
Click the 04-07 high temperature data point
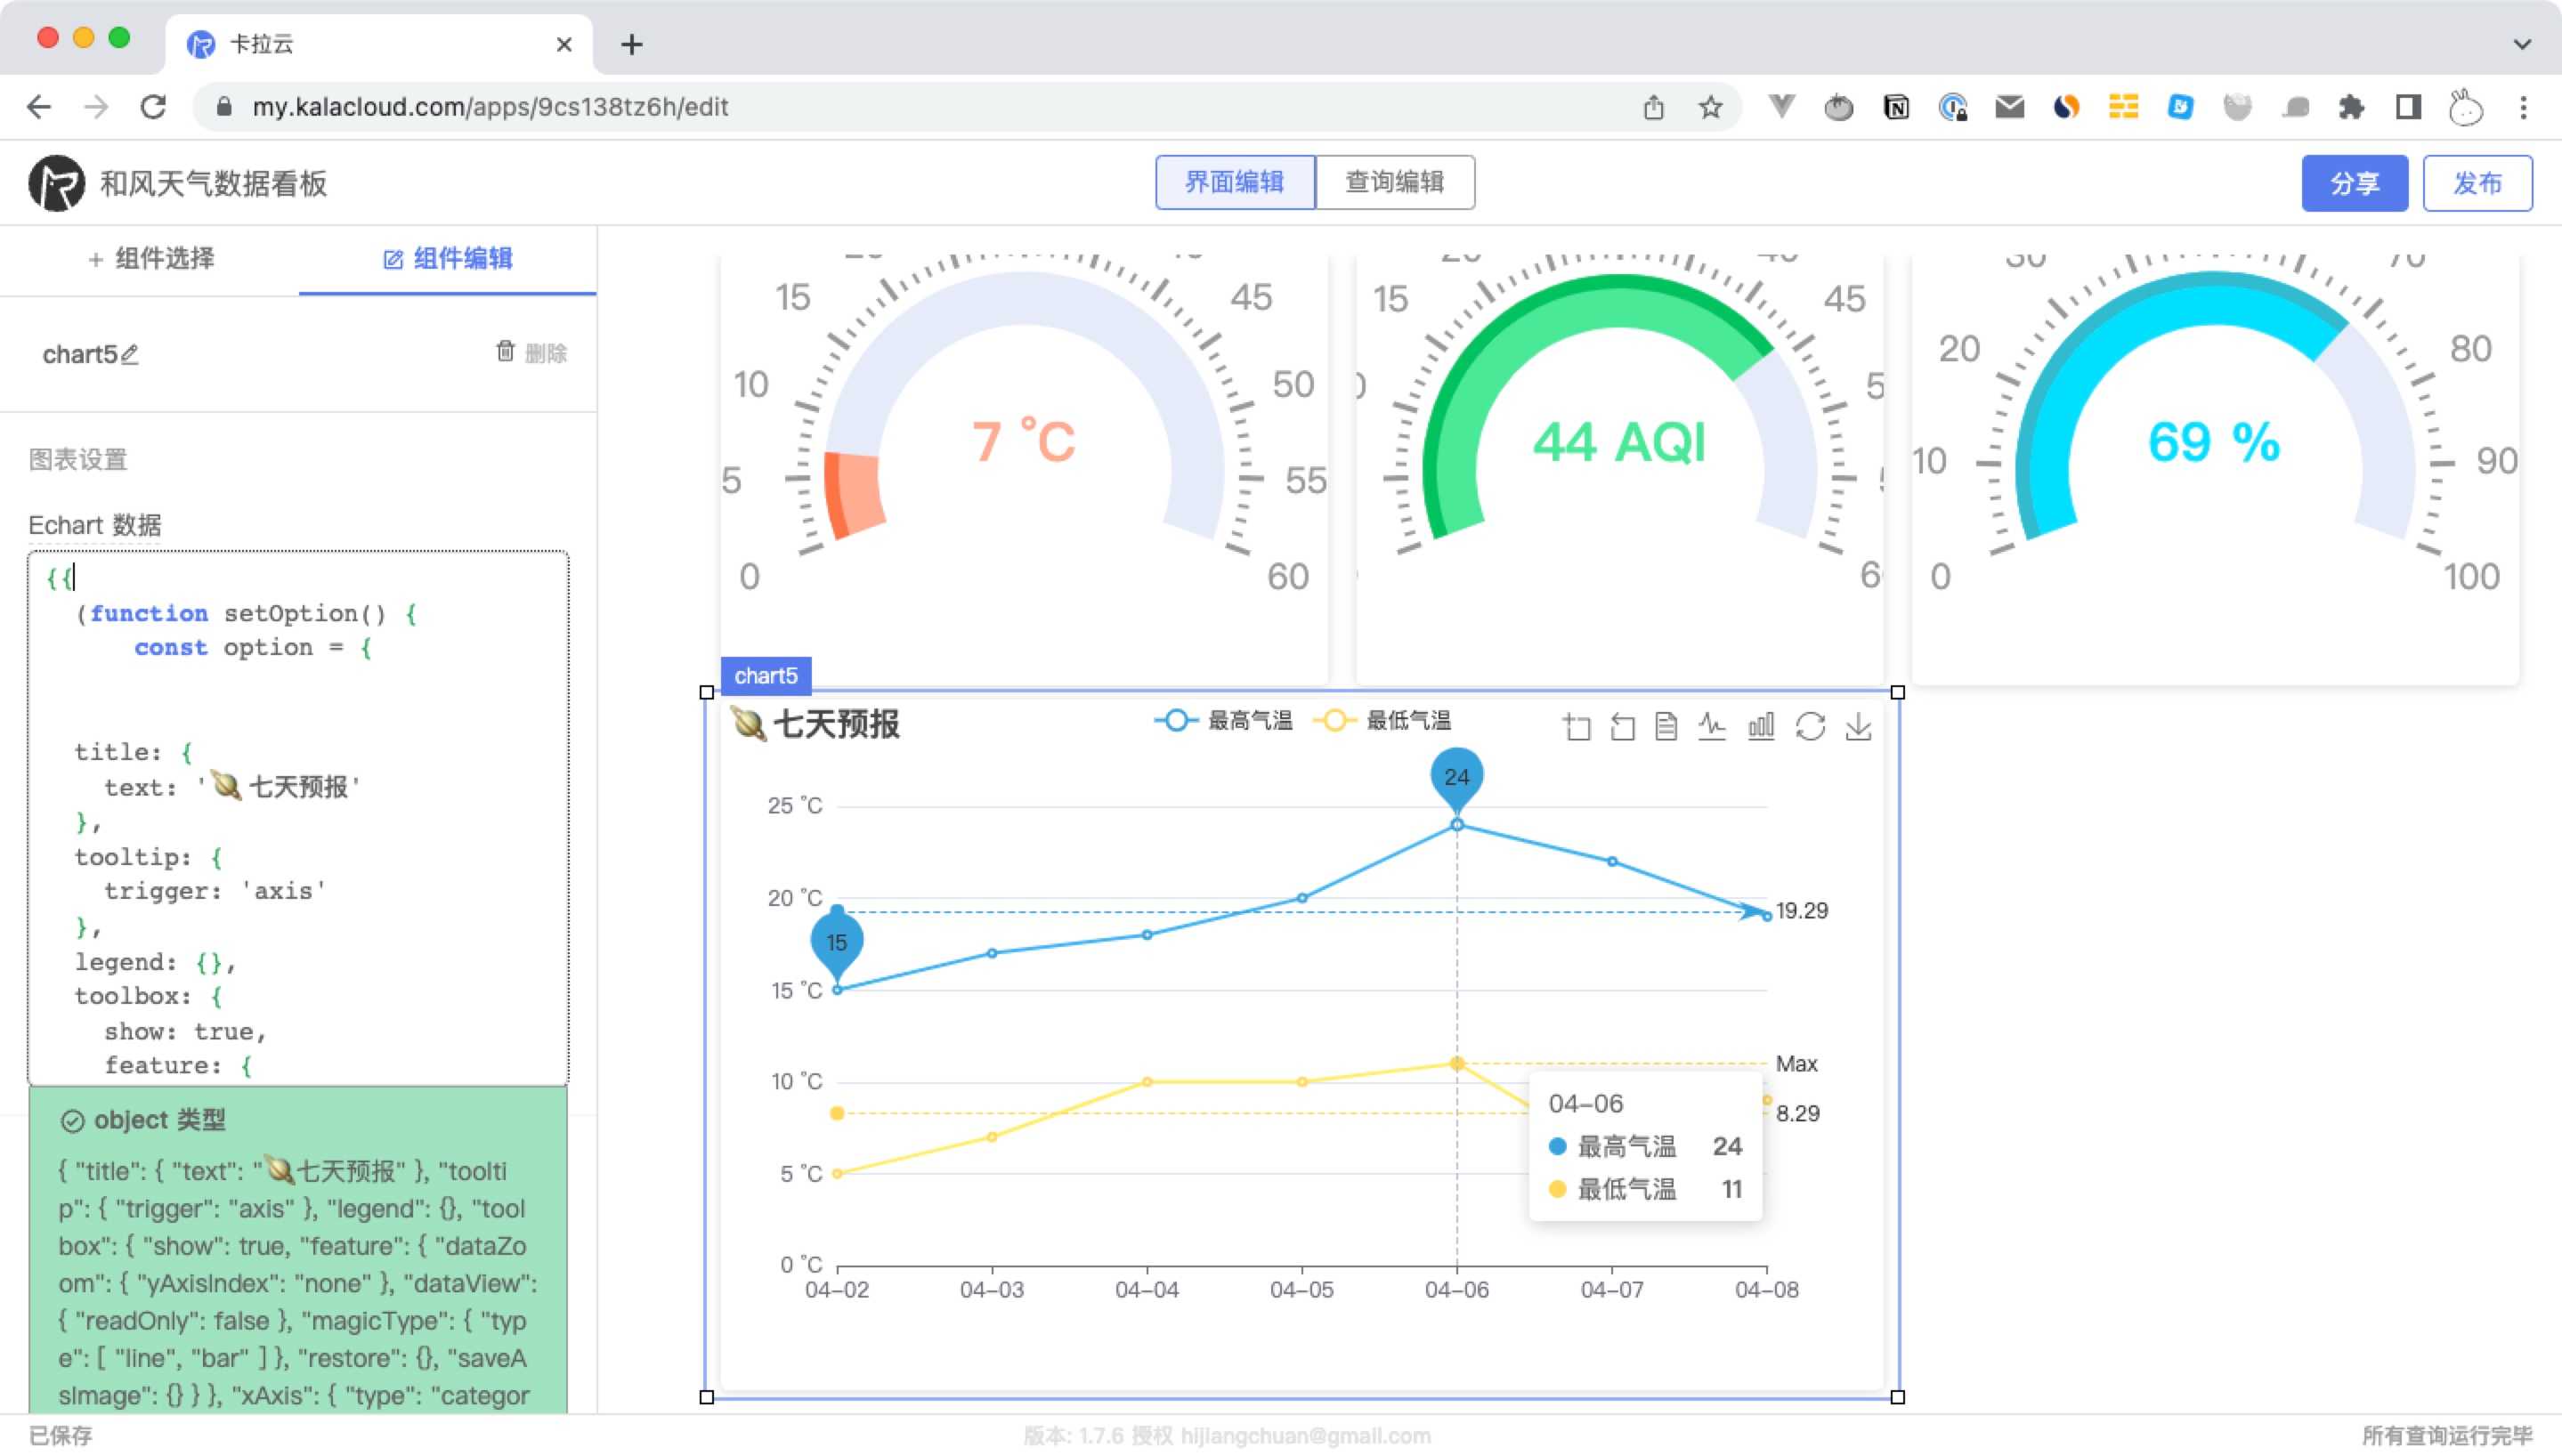pyautogui.click(x=1612, y=861)
